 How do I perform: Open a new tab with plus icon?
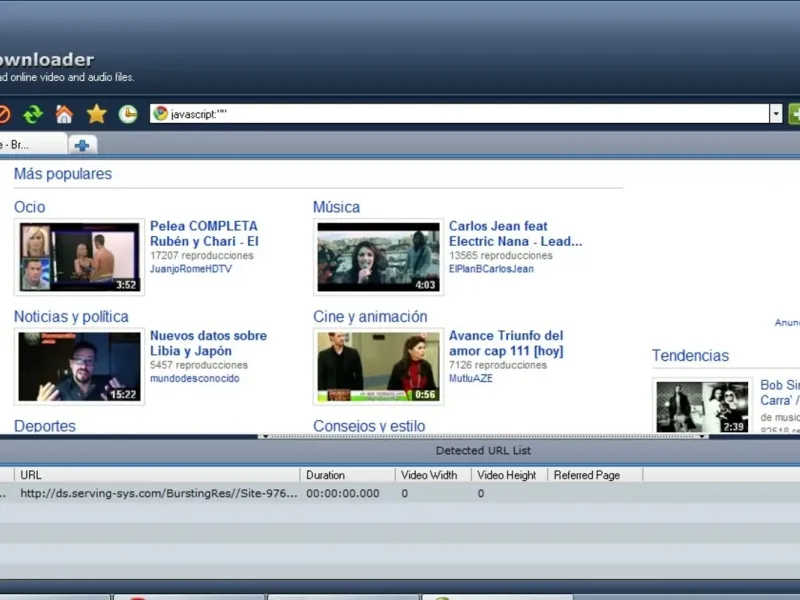click(82, 145)
